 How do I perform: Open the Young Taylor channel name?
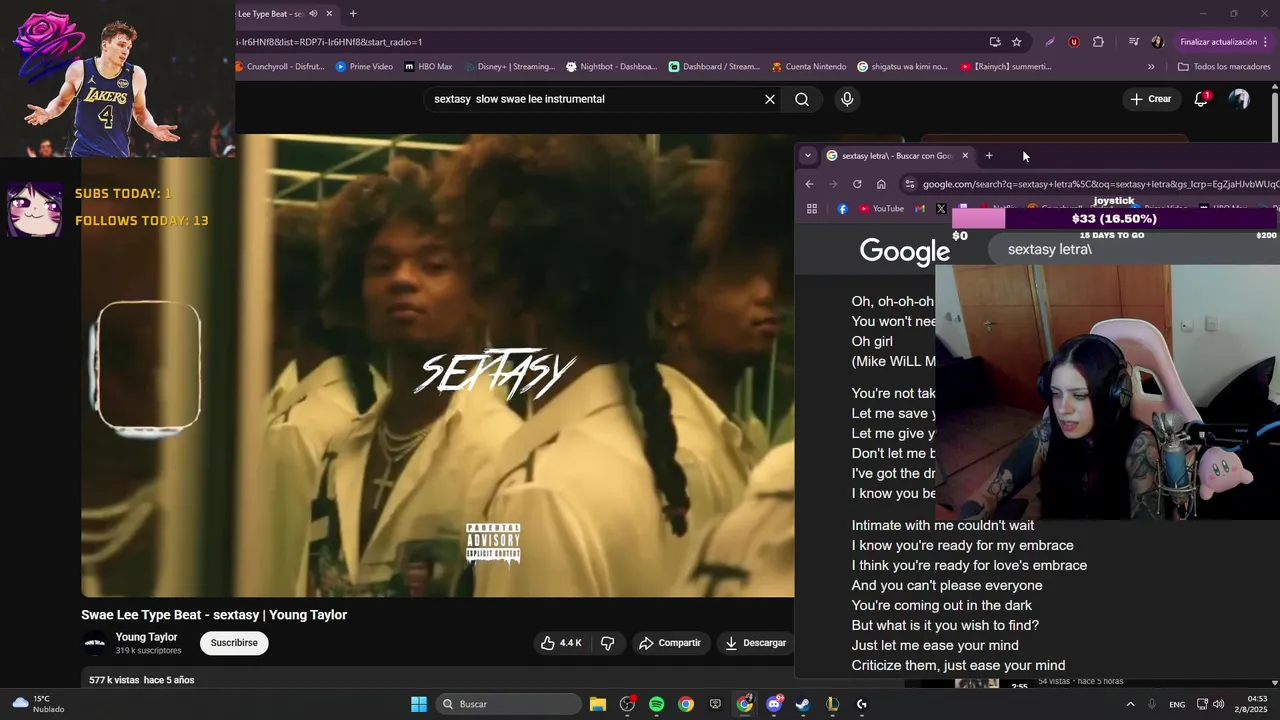pos(146,637)
